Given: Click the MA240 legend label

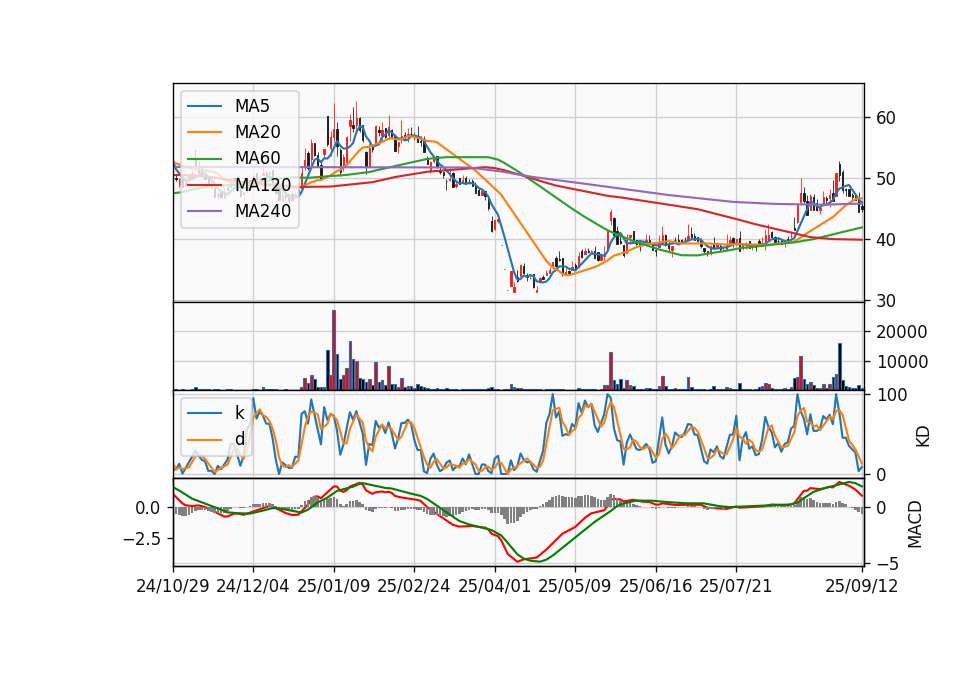Looking at the screenshot, I should click(263, 211).
